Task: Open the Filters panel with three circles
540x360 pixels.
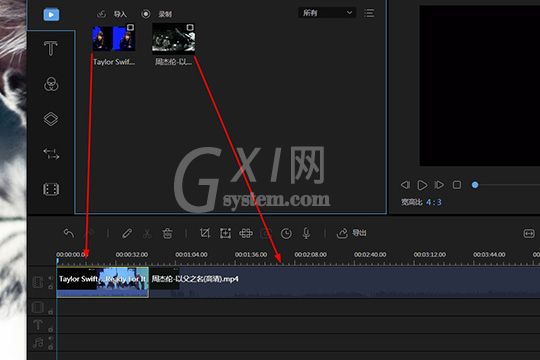Action: coord(51,84)
